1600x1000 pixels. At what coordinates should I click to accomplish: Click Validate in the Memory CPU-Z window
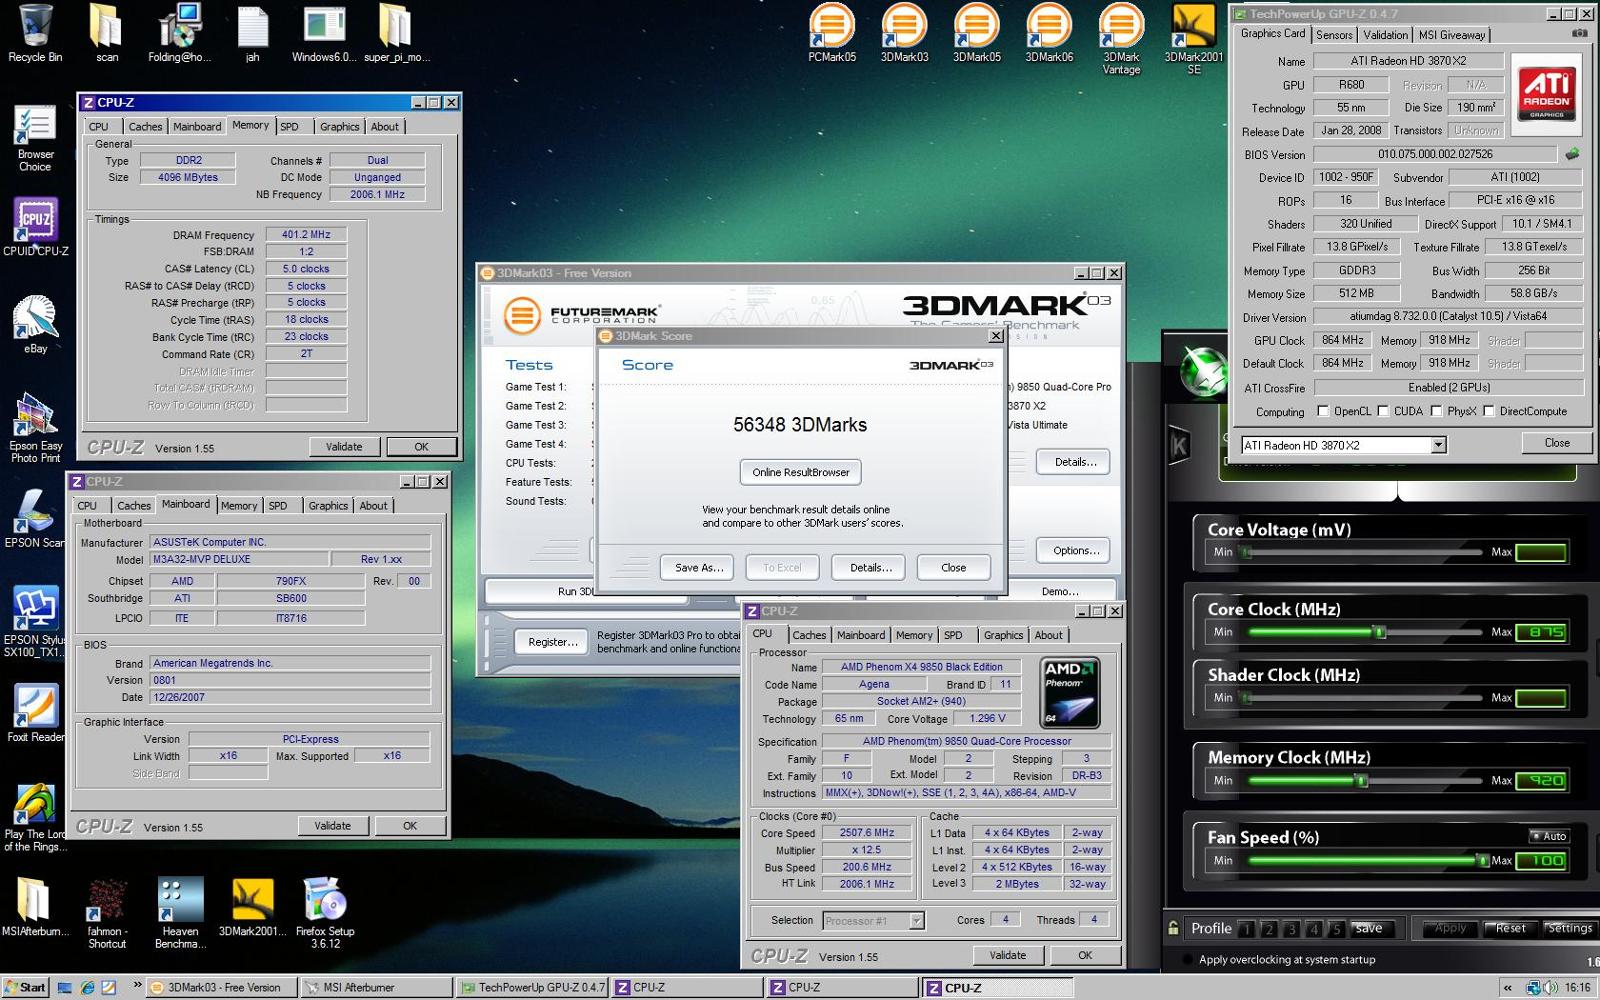344,447
